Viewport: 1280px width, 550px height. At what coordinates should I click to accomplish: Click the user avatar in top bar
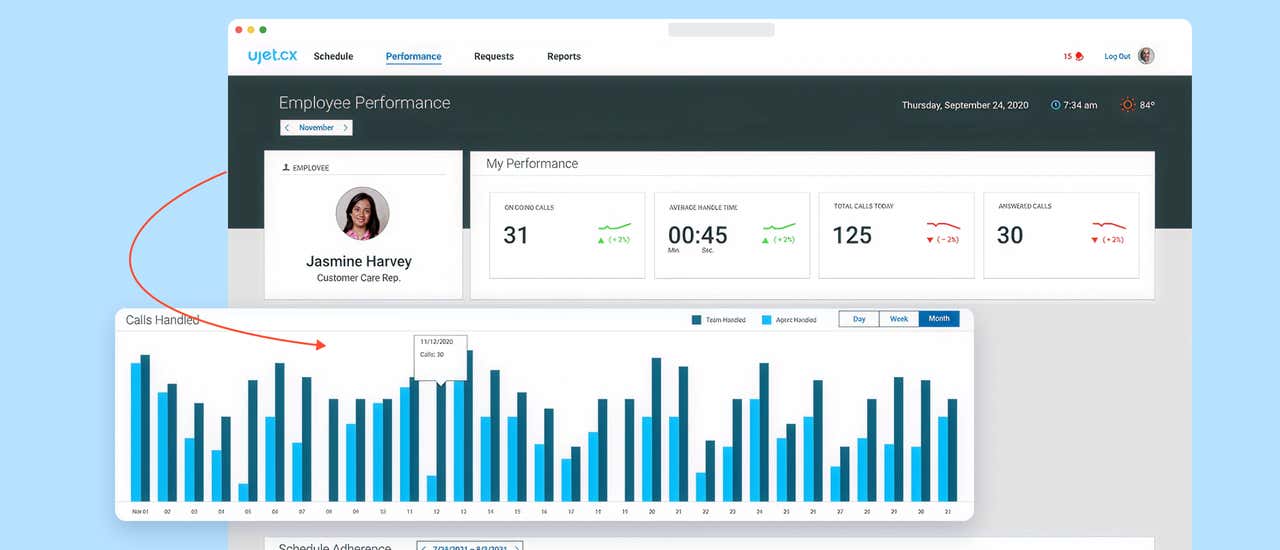[x=1146, y=56]
